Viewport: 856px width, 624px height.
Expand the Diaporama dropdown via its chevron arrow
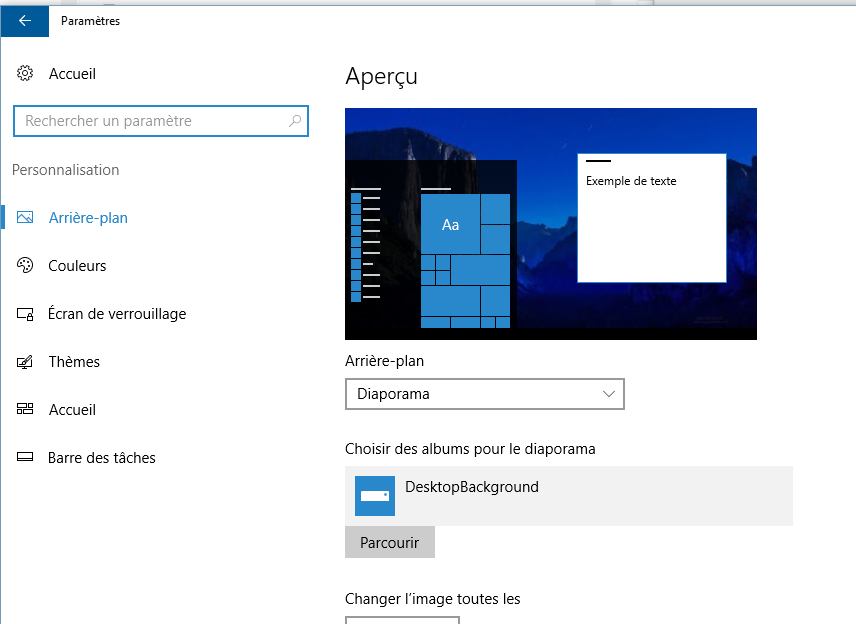point(609,394)
